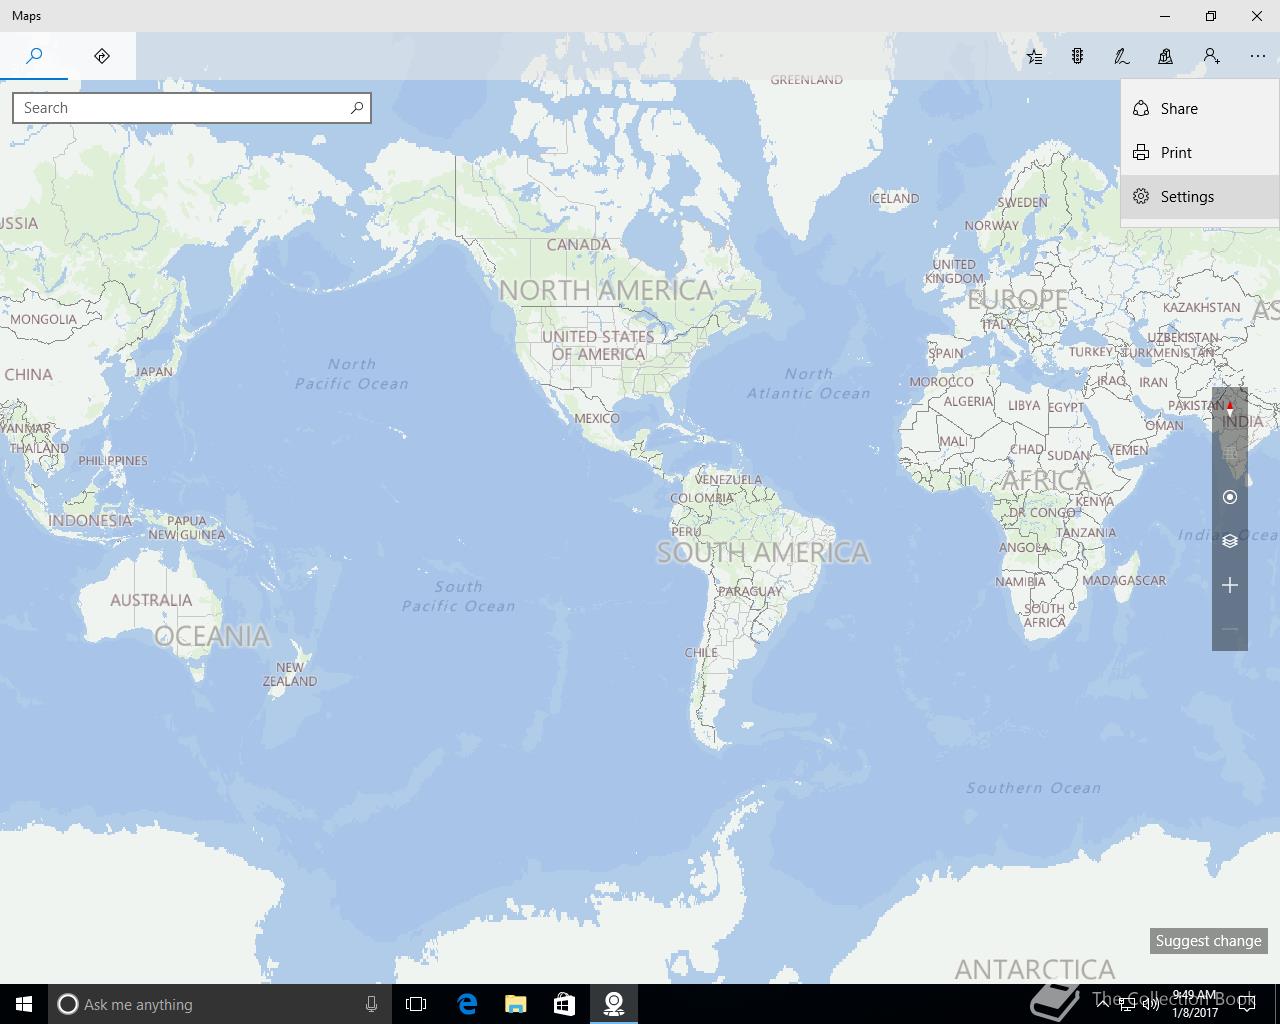Click the compass rotate-to-north control
Image resolution: width=1280 pixels, height=1024 pixels.
click(x=1230, y=409)
